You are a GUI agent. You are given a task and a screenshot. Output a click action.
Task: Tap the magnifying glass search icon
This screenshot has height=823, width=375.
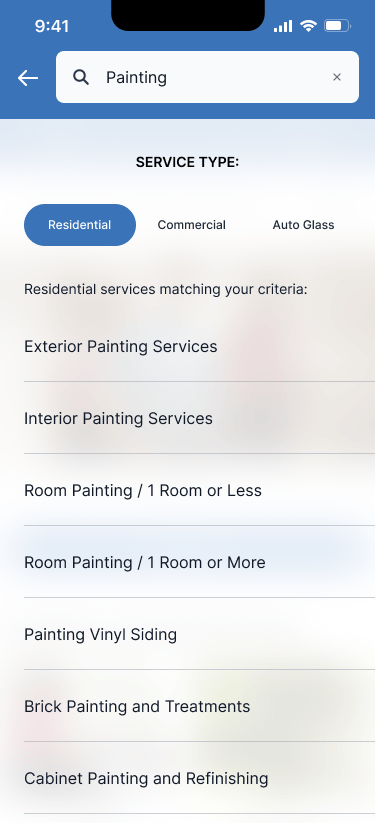(x=81, y=77)
